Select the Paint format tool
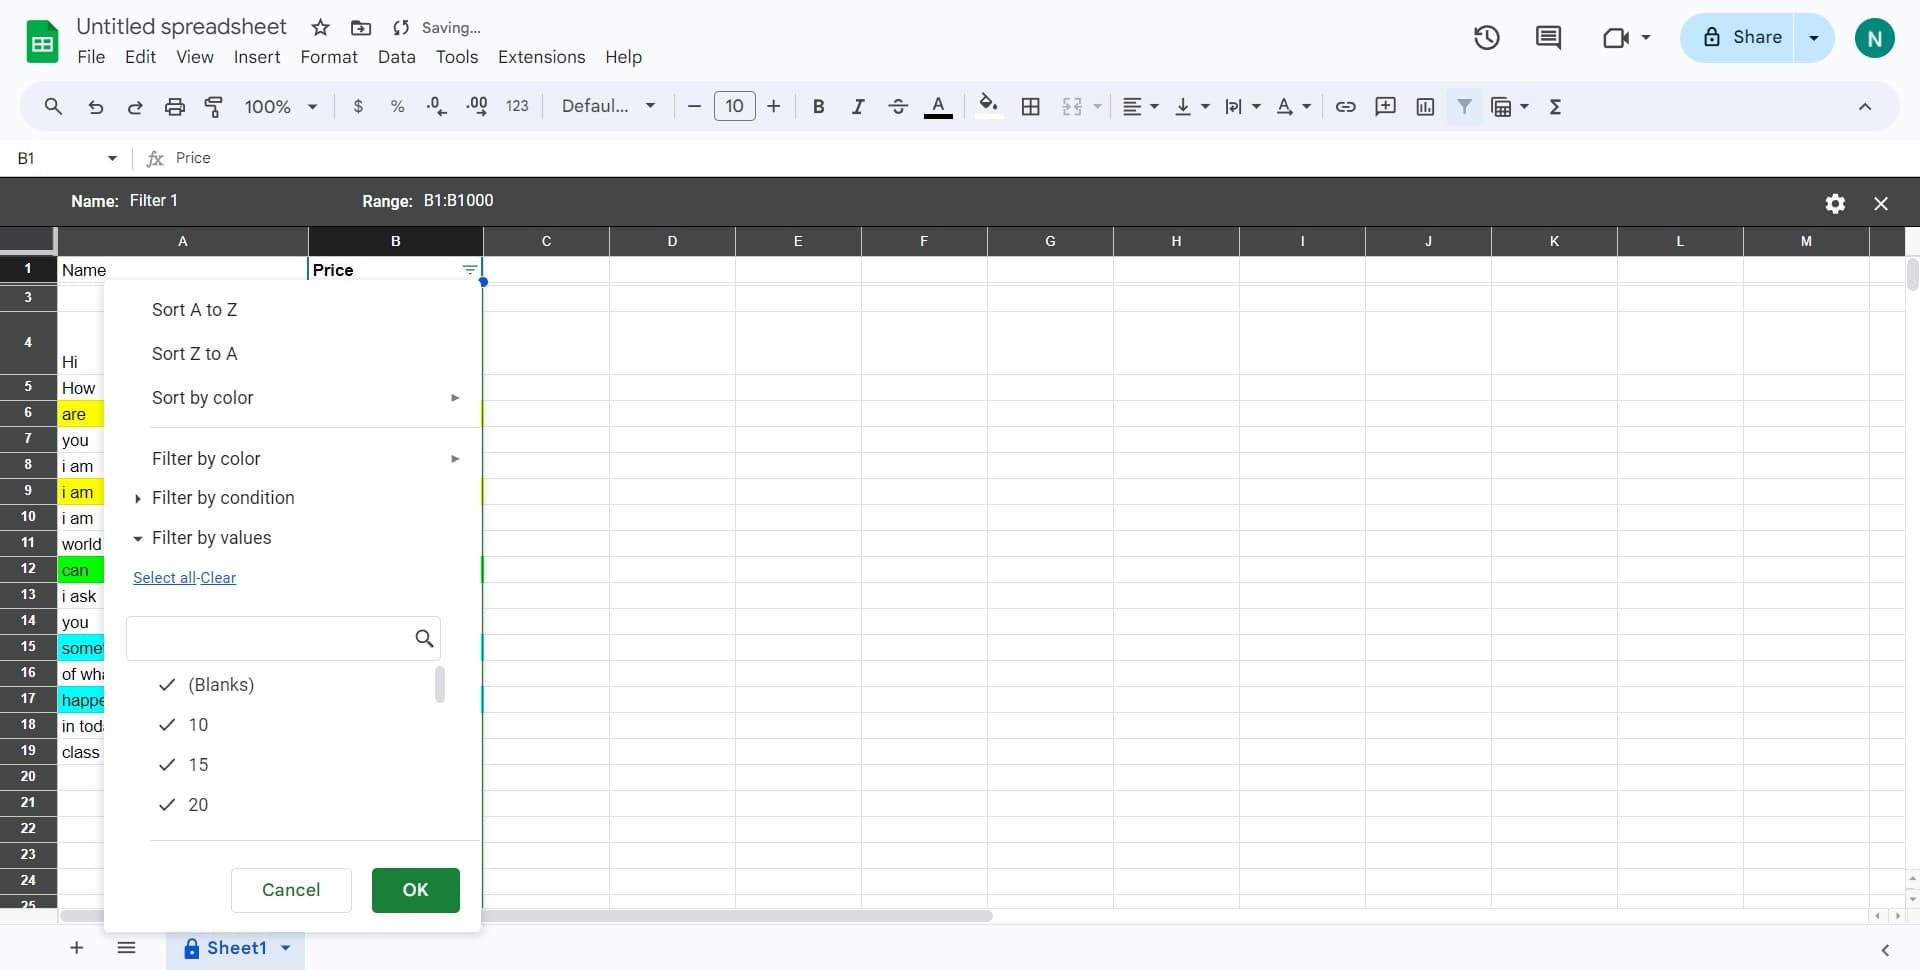The width and height of the screenshot is (1920, 970). point(212,106)
